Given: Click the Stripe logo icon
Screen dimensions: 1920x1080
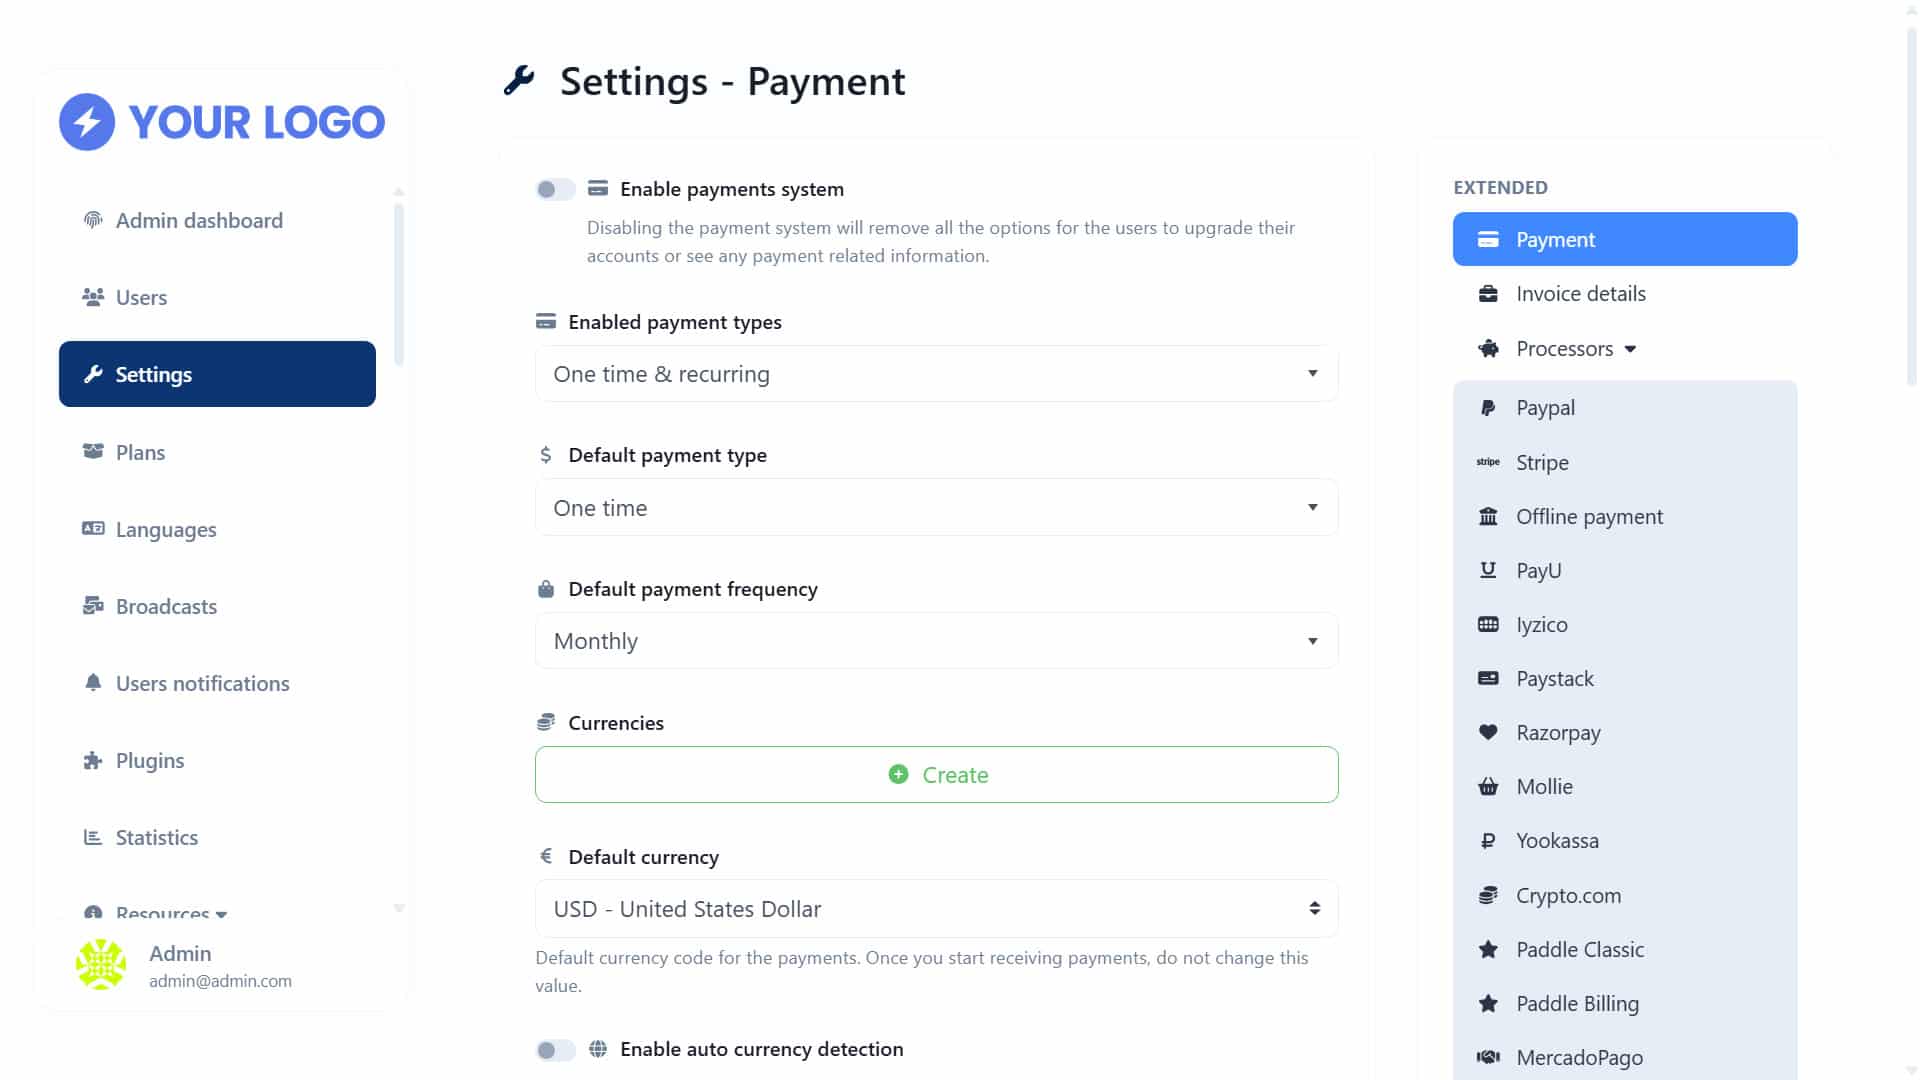Looking at the screenshot, I should (1488, 462).
